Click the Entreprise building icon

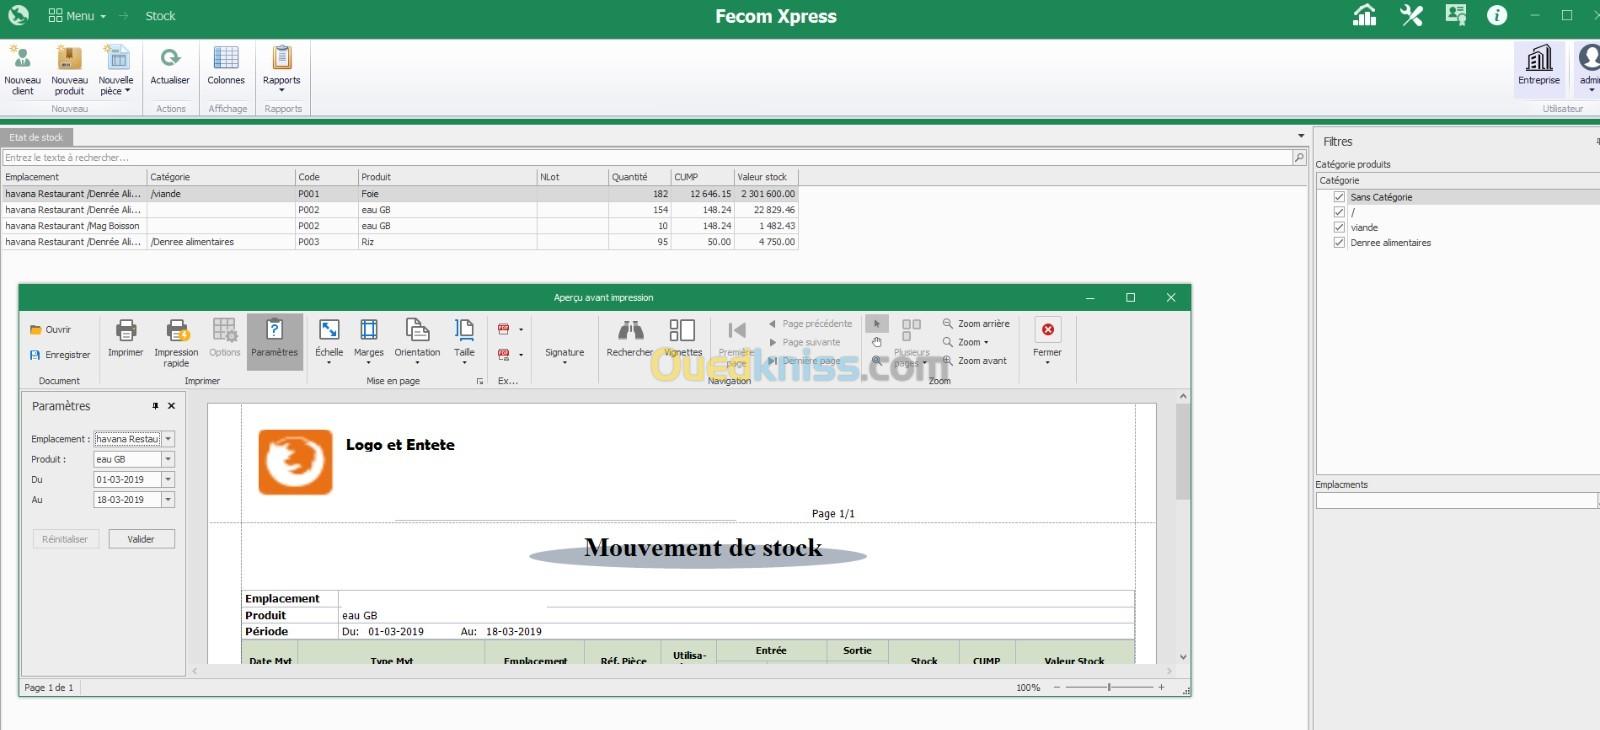pos(1539,58)
